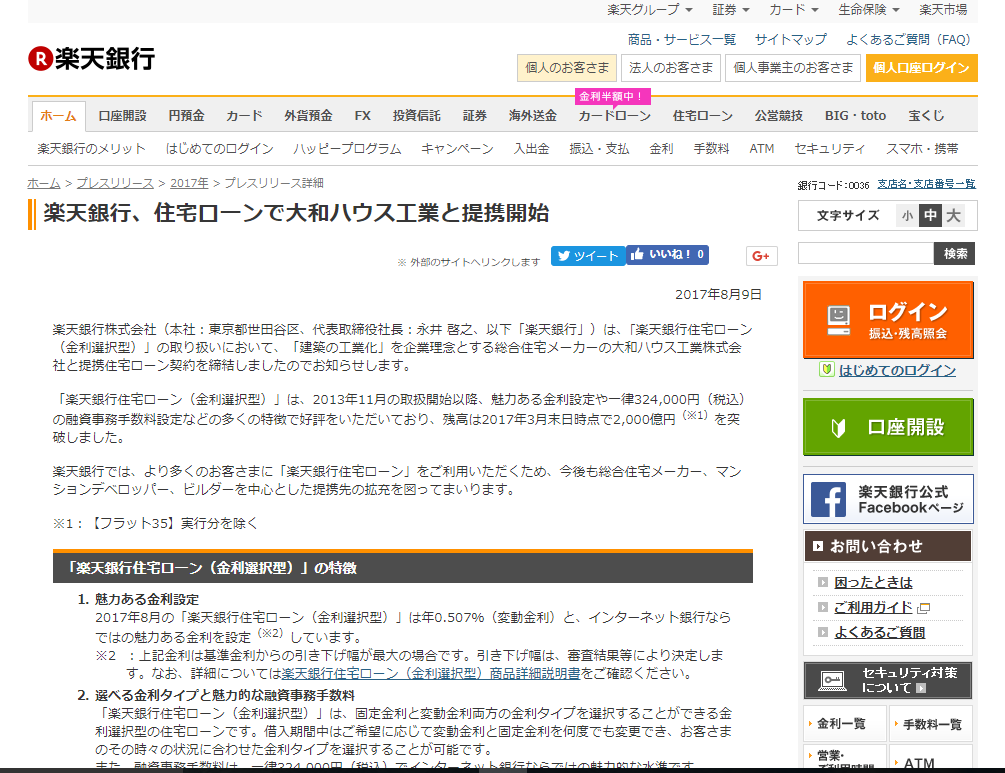Open 円預金 navigation menu item

[x=187, y=116]
